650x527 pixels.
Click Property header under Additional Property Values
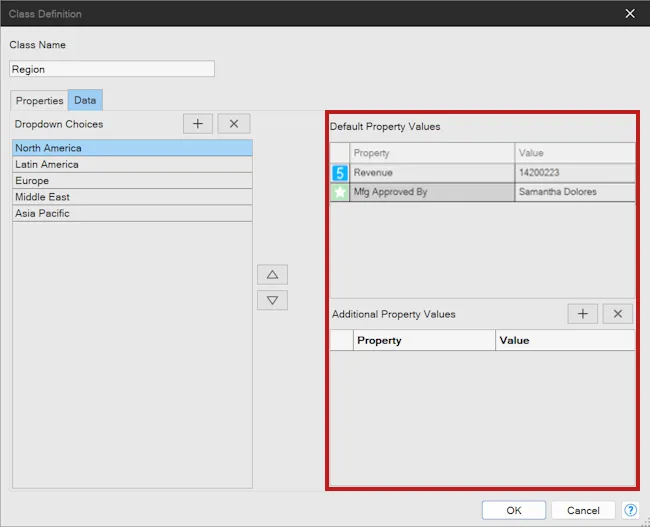coord(424,340)
